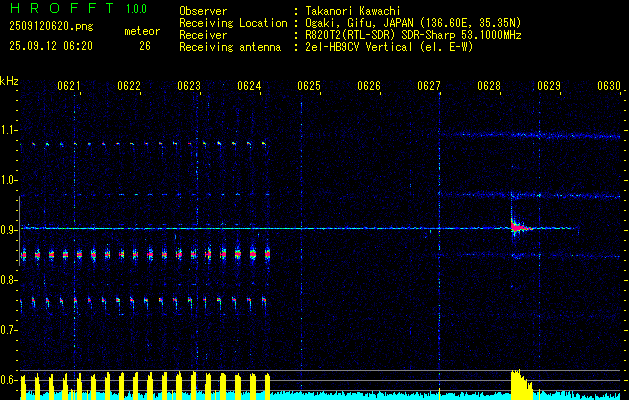Click the 0.9 kHz axis label

pos(8,230)
